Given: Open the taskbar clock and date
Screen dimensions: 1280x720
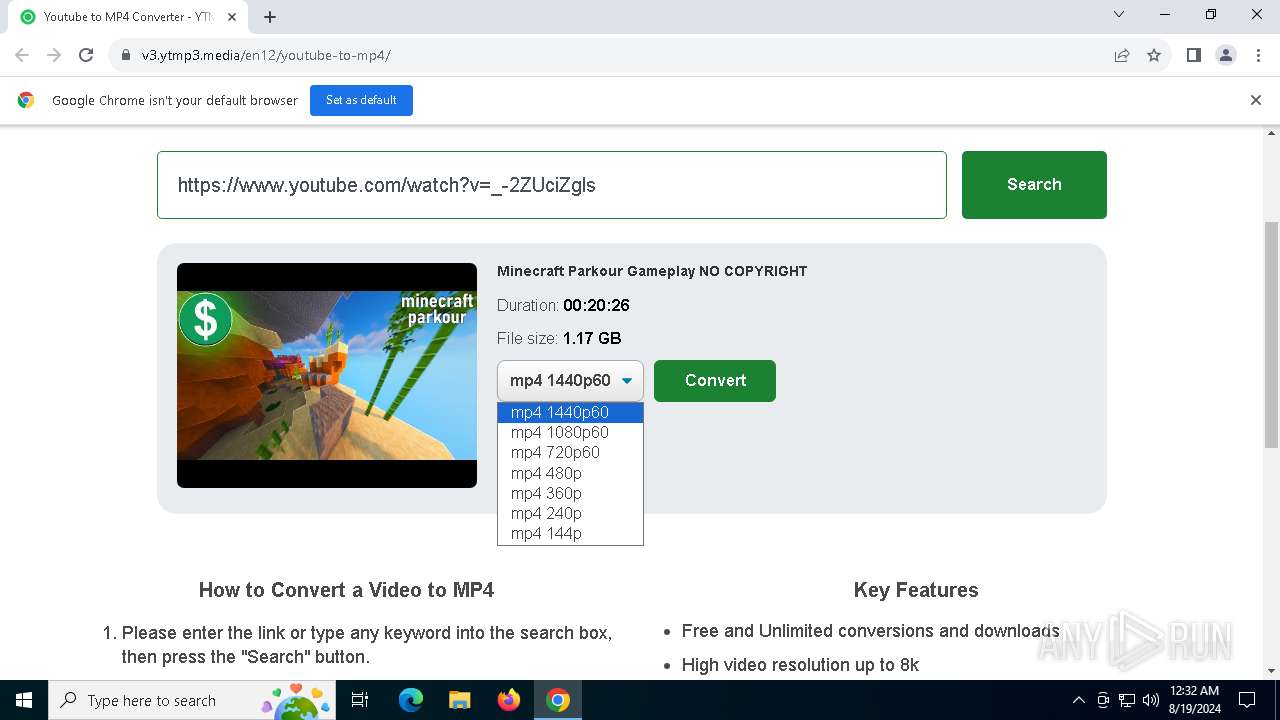Looking at the screenshot, I should [1194, 700].
